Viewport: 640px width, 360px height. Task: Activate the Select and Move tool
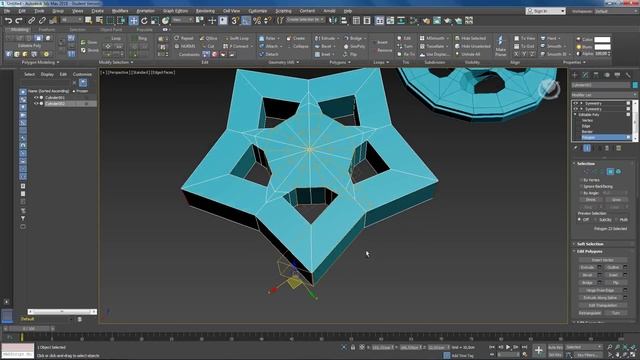tap(133, 20)
